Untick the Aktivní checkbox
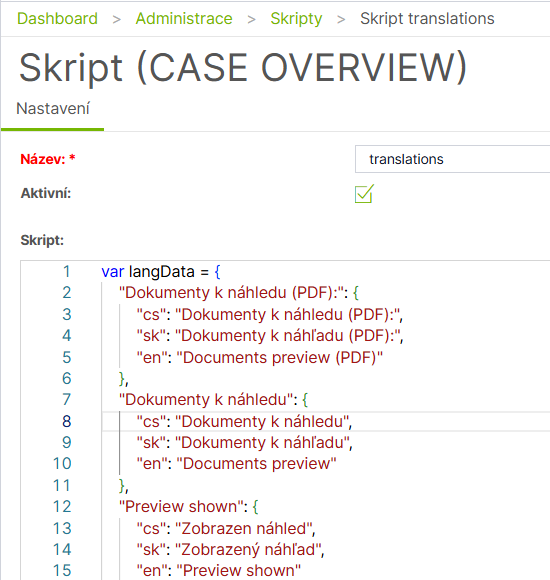This screenshot has width=550, height=580. click(x=364, y=194)
